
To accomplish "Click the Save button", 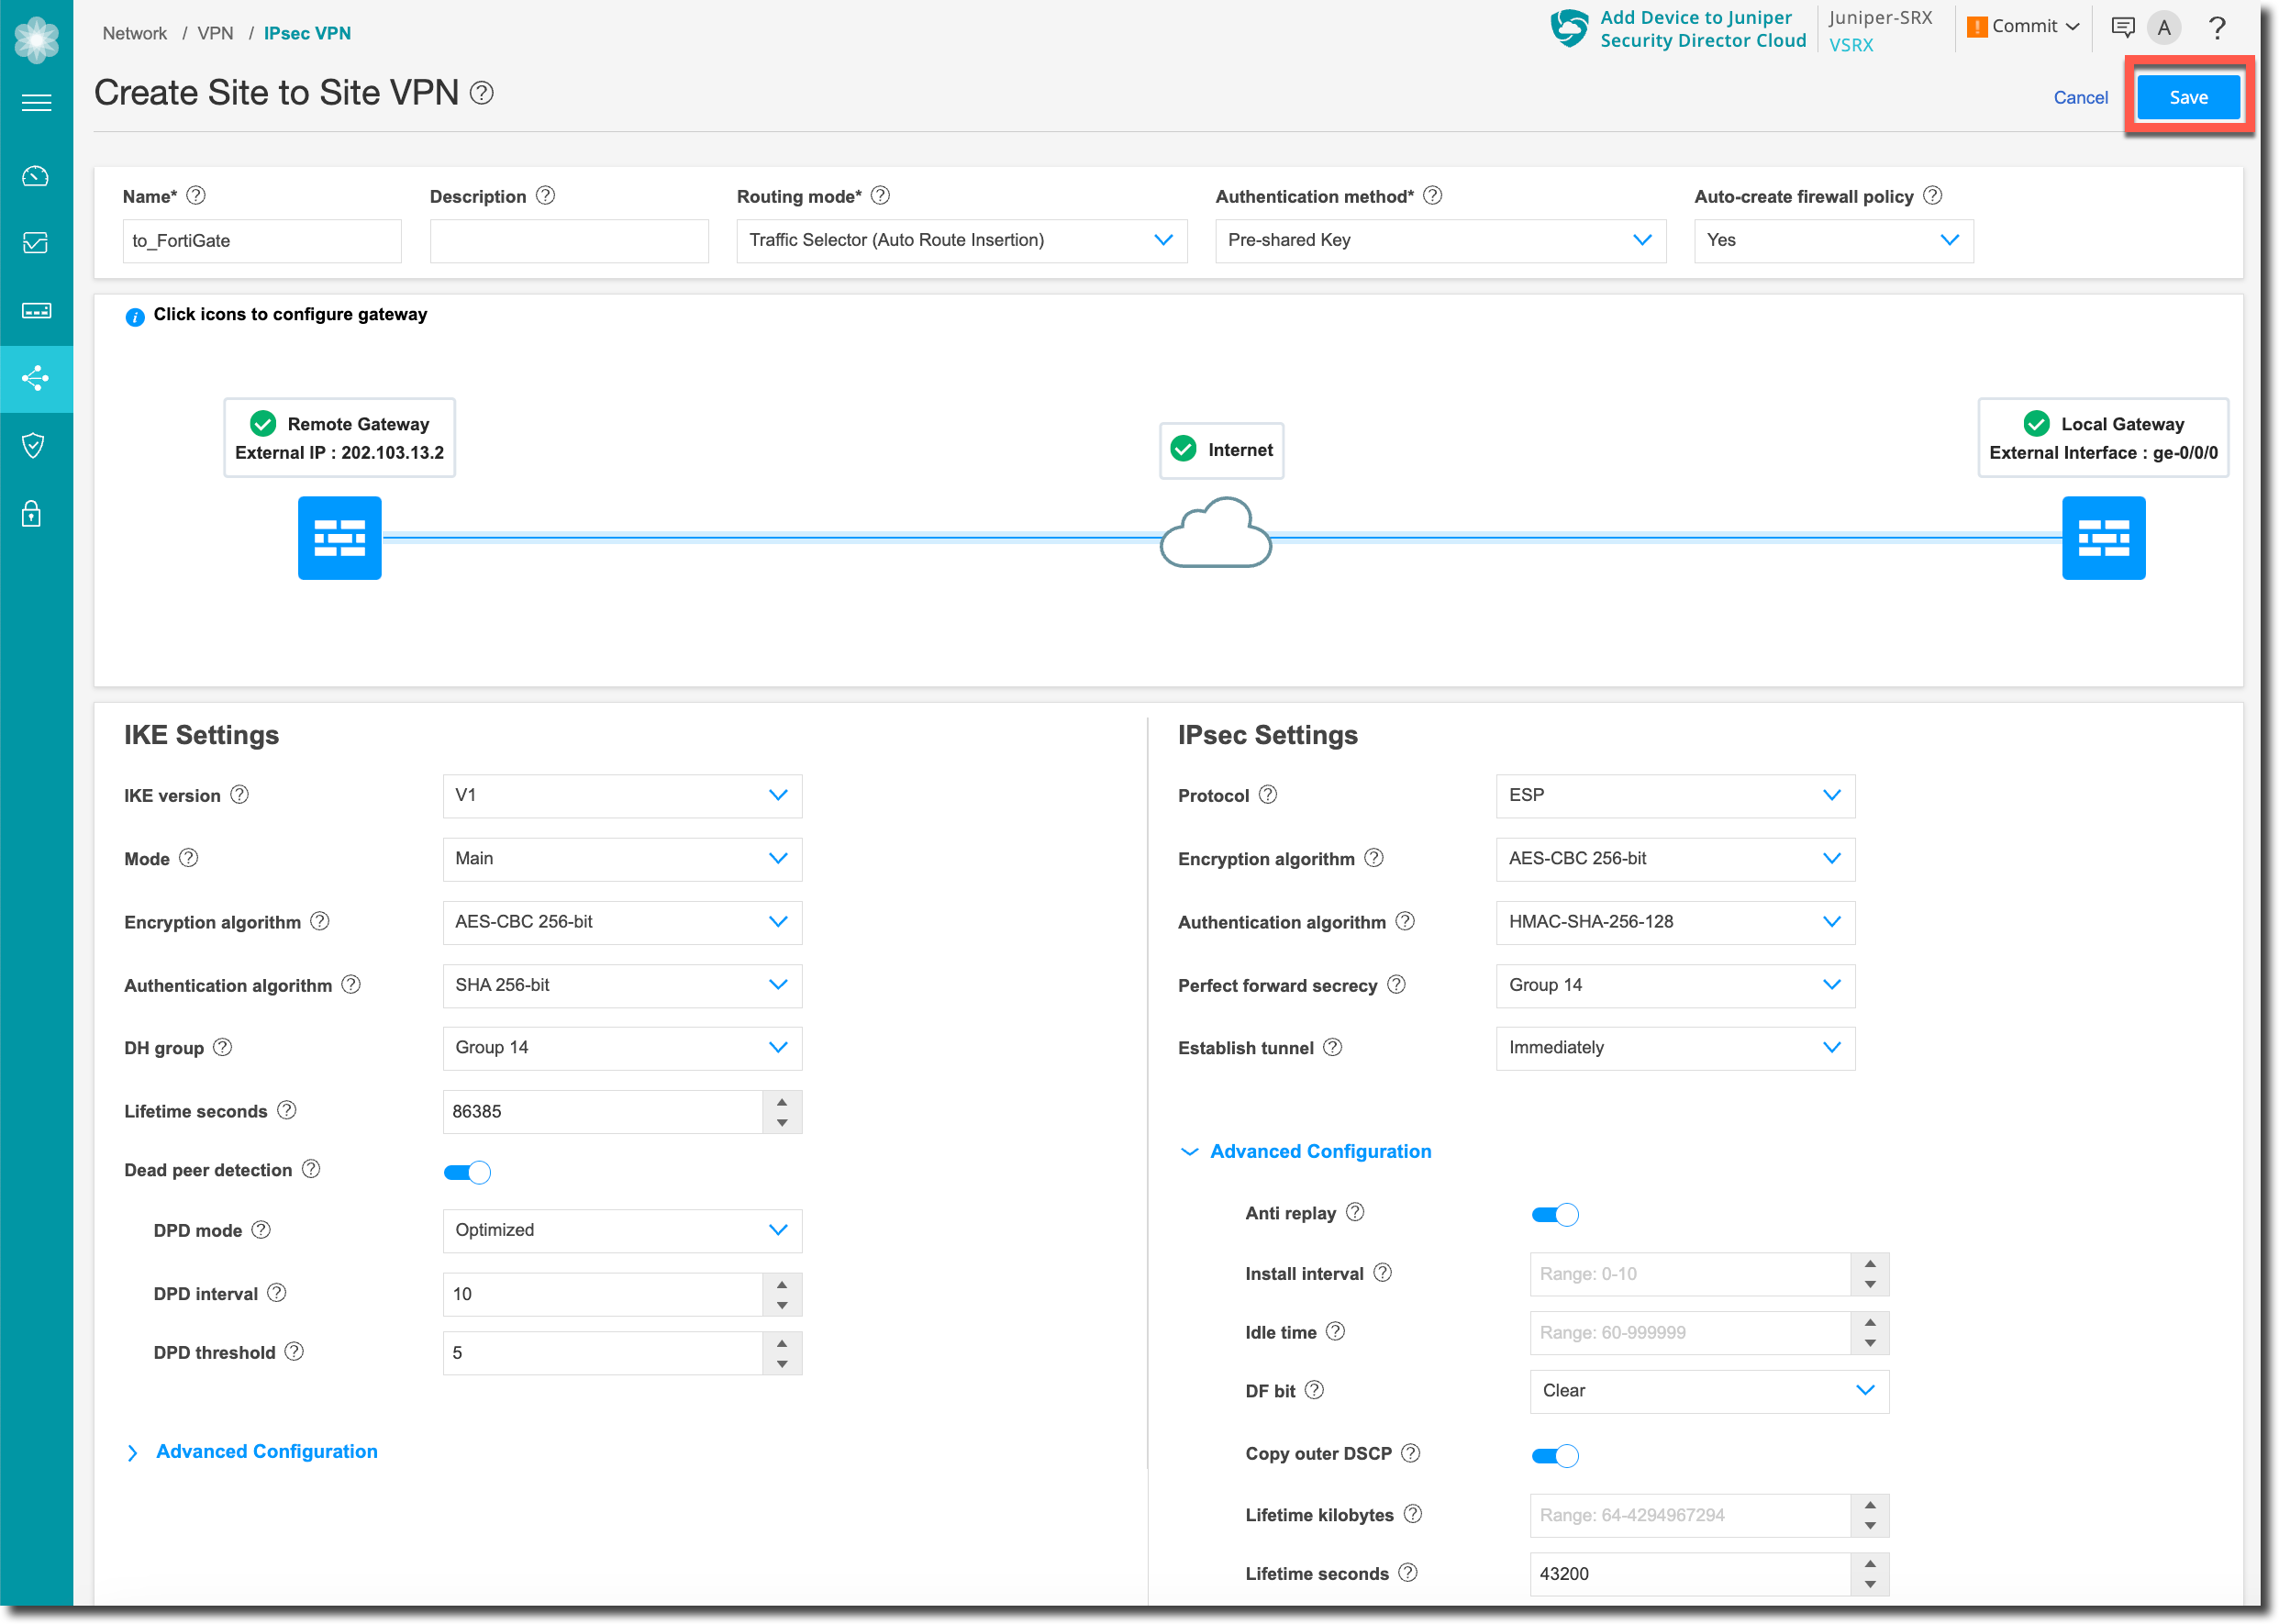I will (x=2187, y=97).
